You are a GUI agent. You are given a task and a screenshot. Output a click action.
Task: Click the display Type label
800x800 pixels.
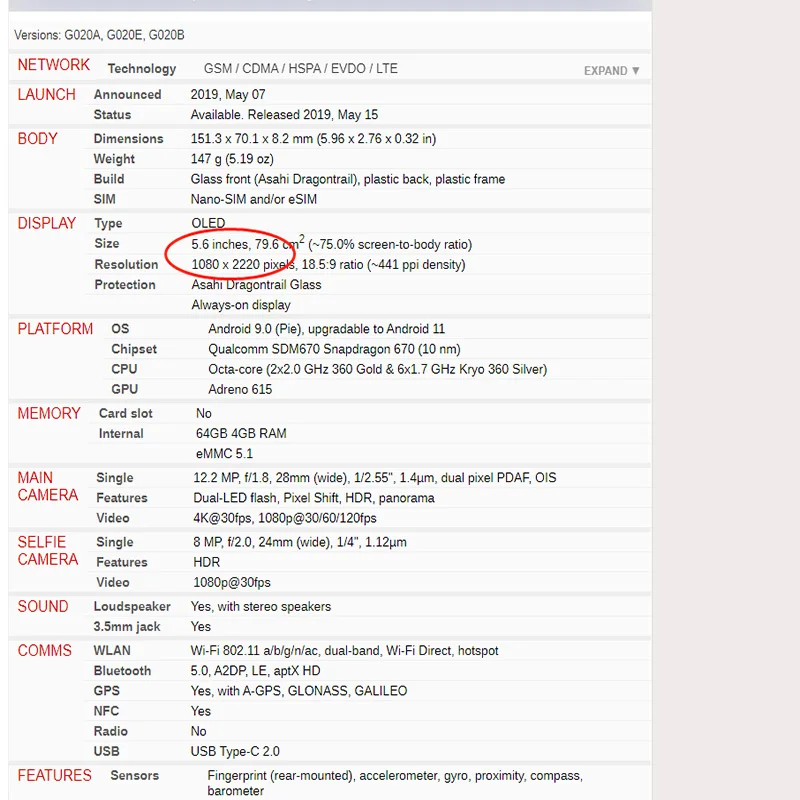tap(108, 223)
